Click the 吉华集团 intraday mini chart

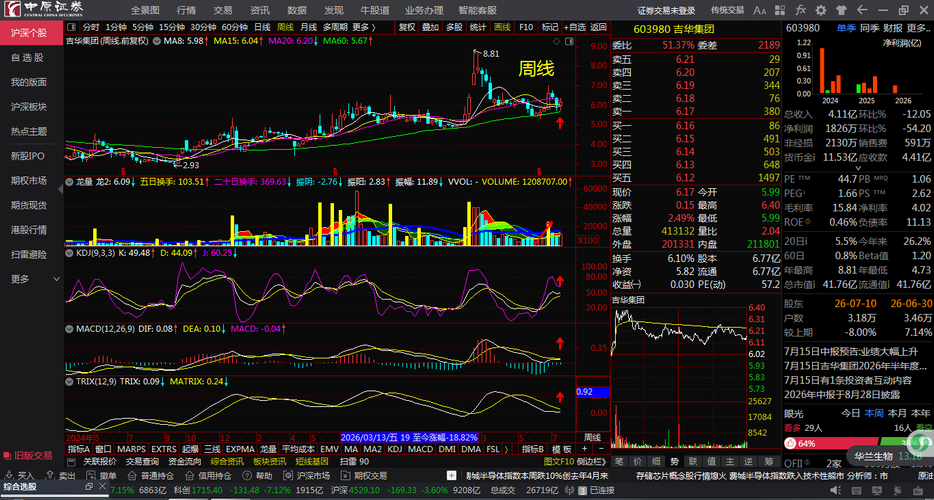tap(679, 377)
